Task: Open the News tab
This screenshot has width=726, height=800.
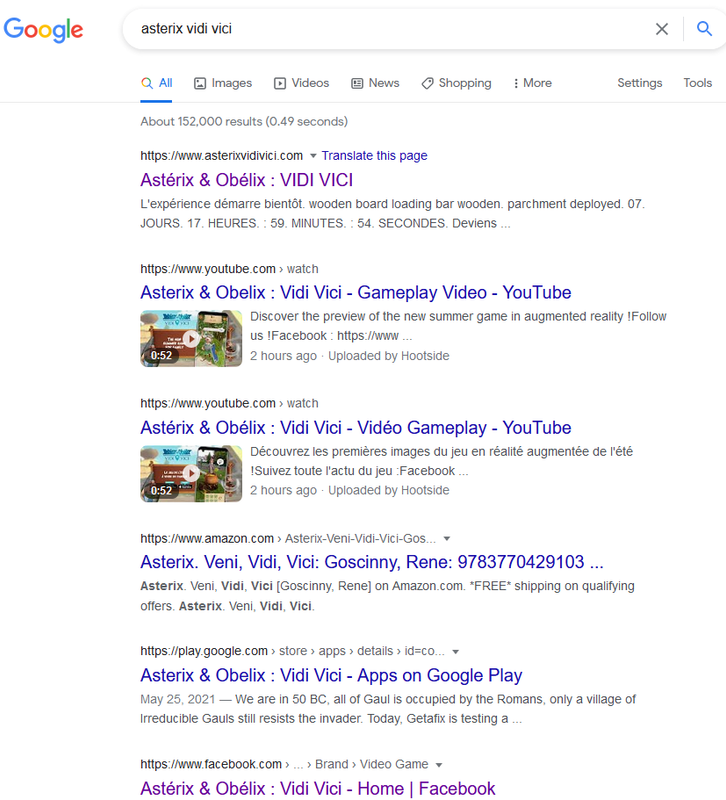Action: coord(375,83)
